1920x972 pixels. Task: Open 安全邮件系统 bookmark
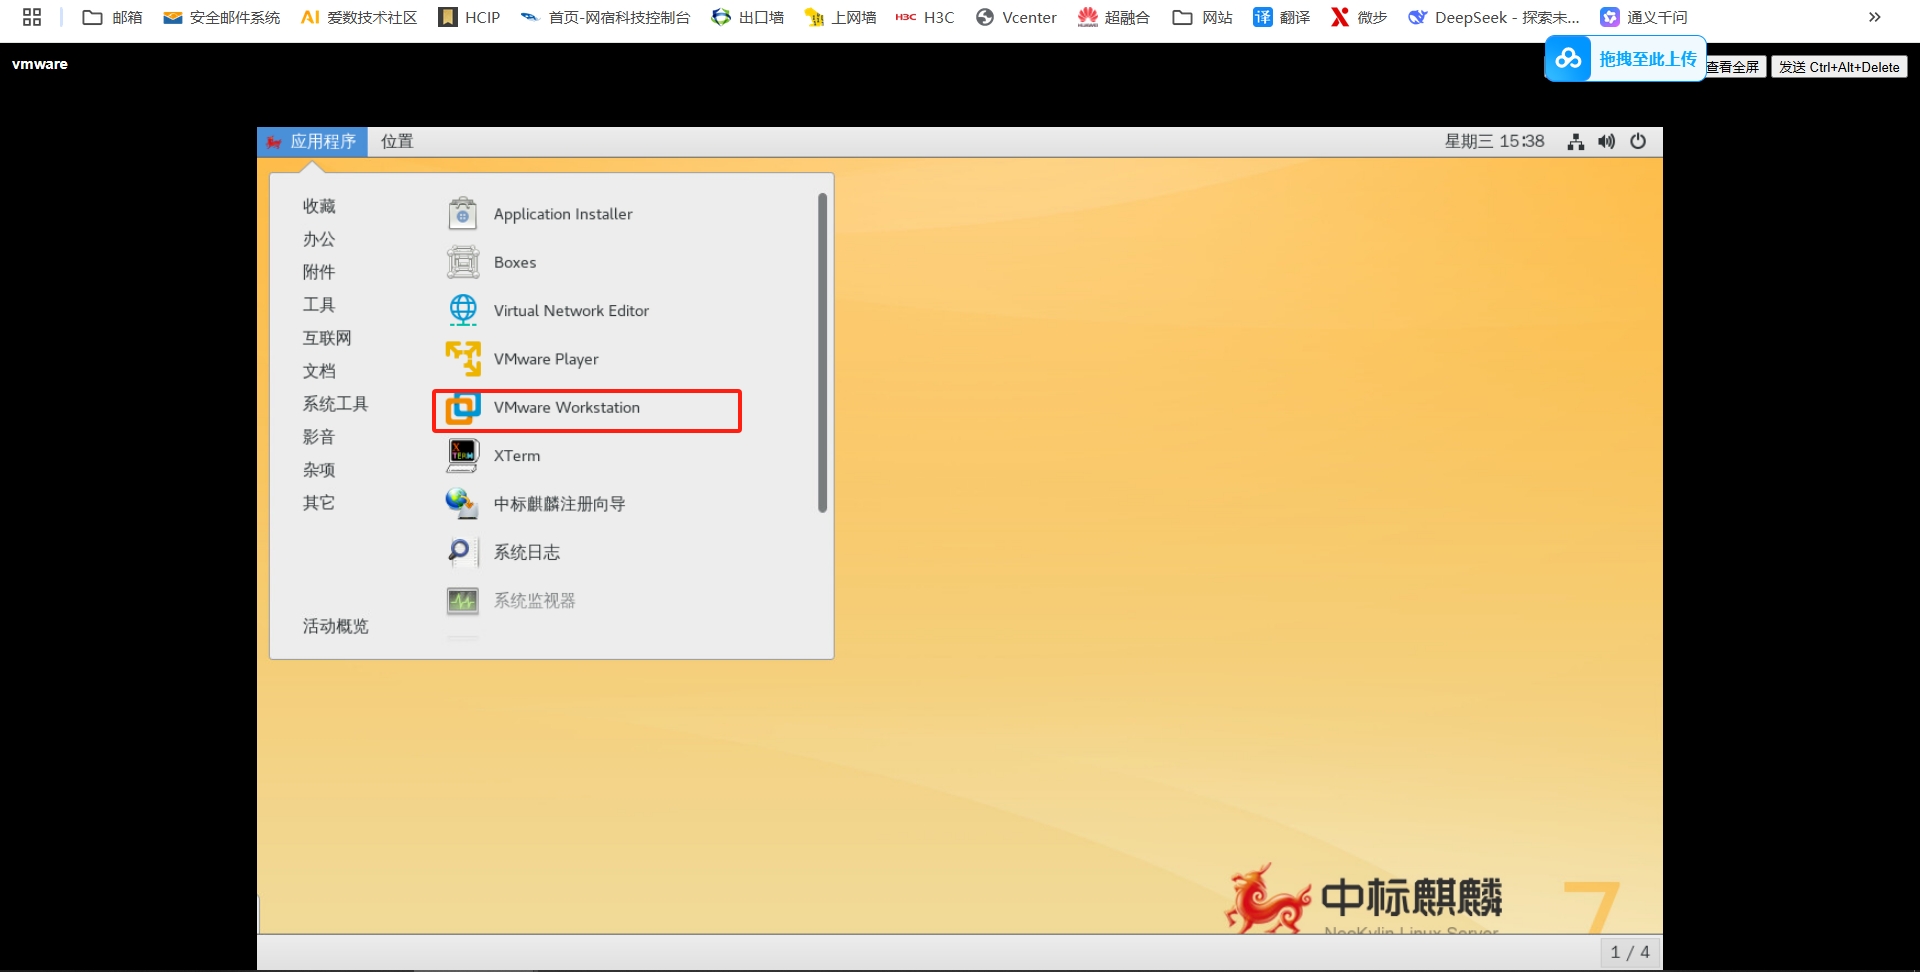tap(221, 17)
